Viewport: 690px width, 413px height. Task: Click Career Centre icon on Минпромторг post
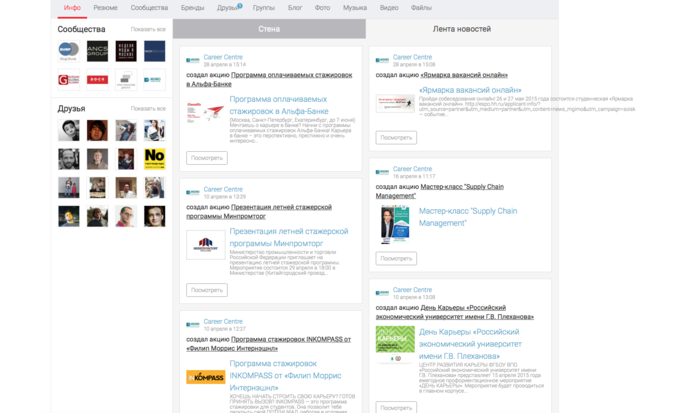pyautogui.click(x=193, y=192)
